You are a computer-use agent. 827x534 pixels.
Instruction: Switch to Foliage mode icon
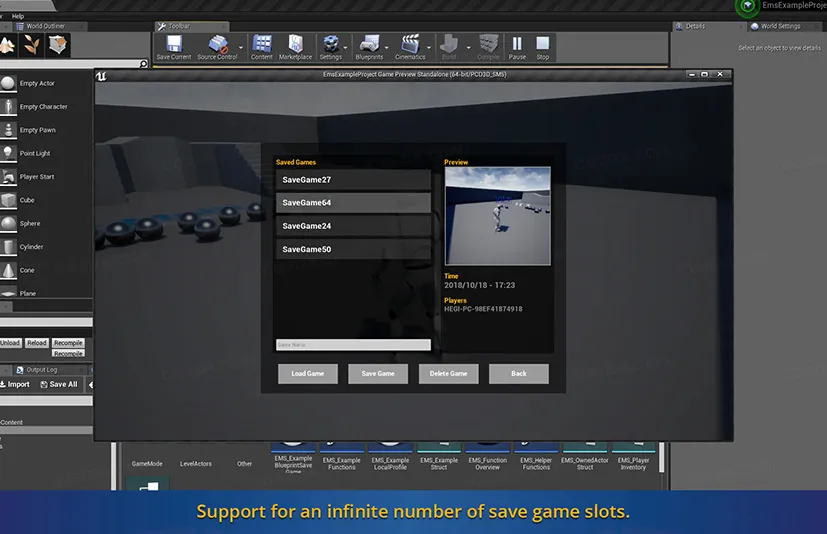pyautogui.click(x=32, y=45)
